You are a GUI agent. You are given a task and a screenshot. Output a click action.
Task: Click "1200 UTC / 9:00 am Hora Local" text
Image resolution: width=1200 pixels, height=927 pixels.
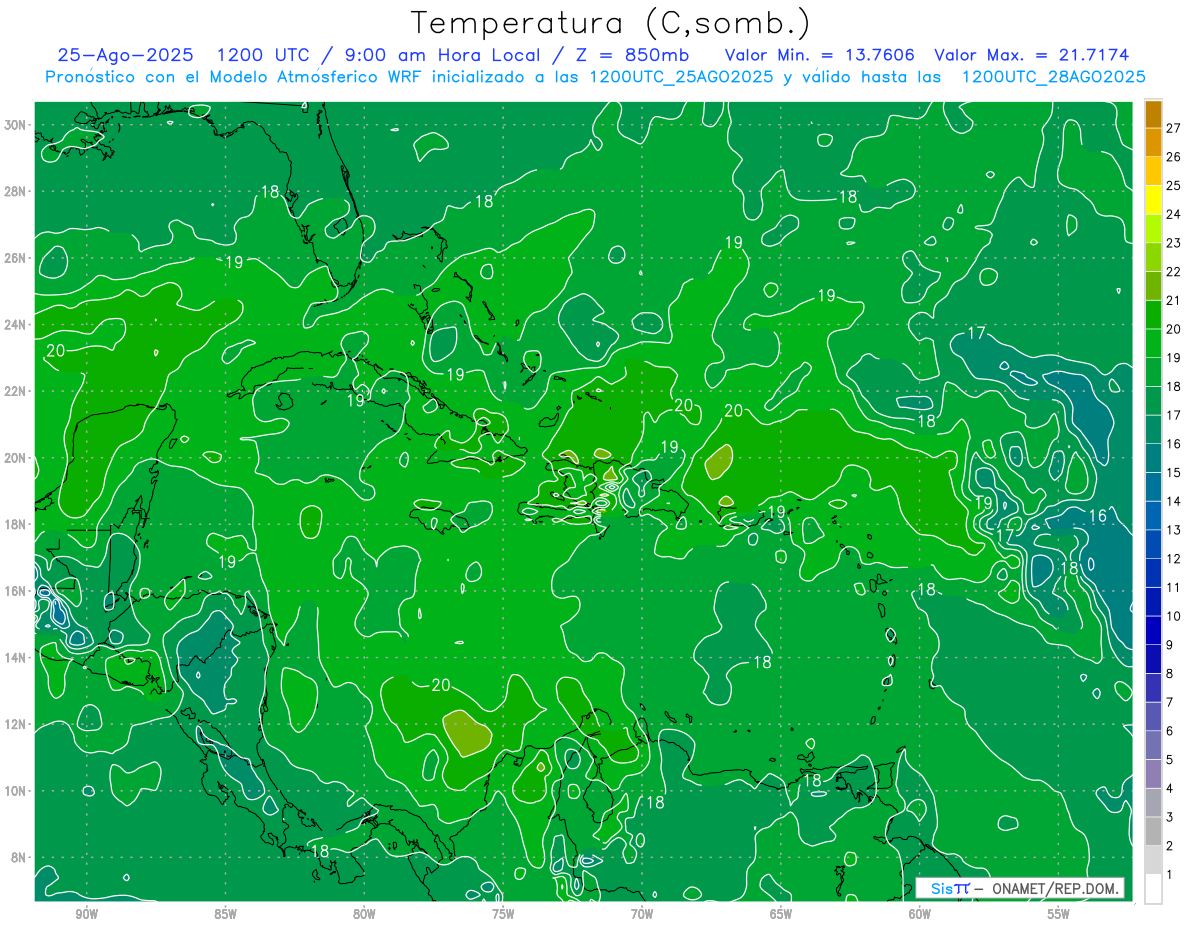[378, 55]
